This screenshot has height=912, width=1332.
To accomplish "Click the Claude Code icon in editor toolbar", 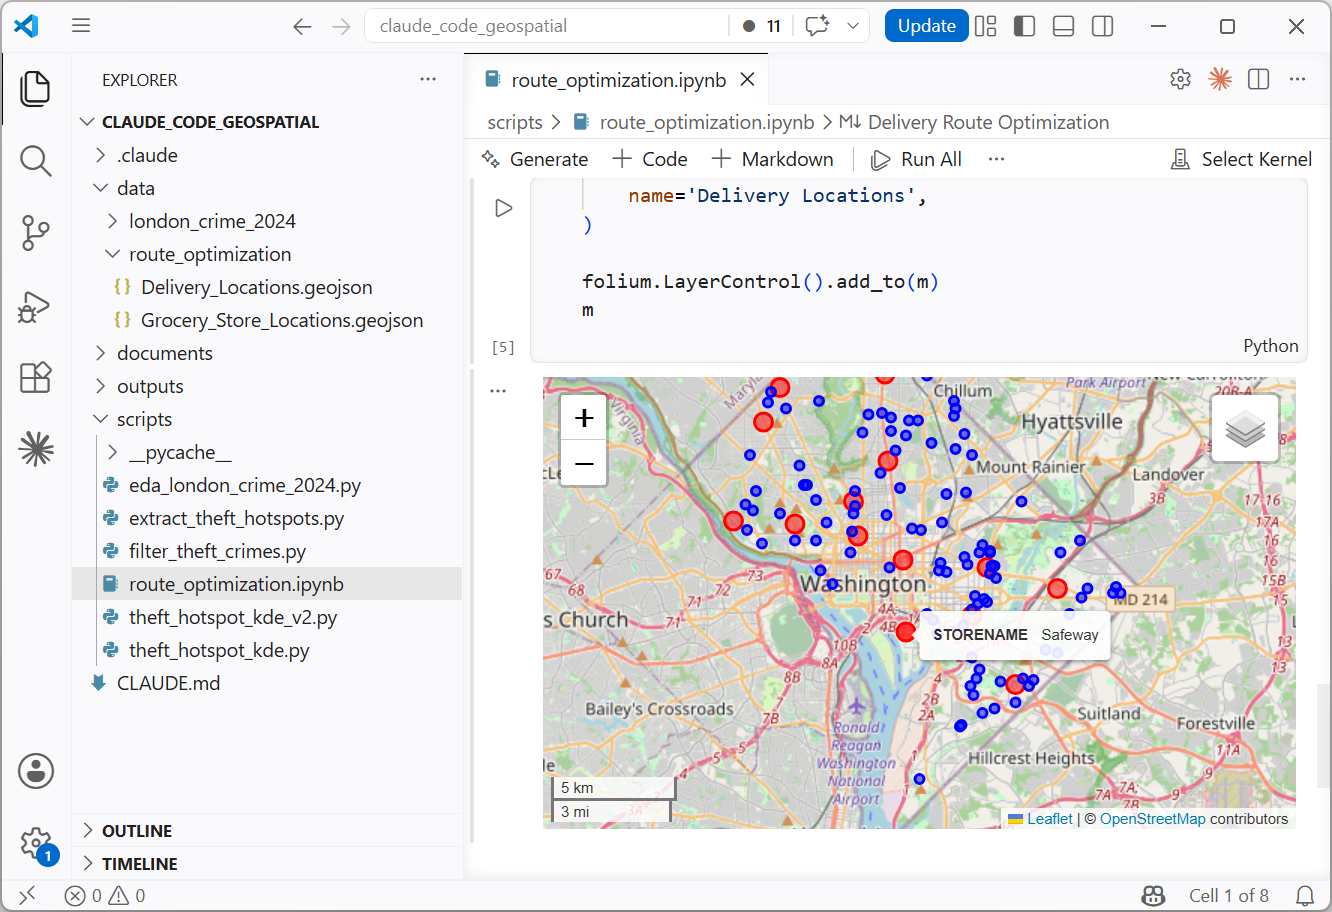I will tap(1219, 79).
